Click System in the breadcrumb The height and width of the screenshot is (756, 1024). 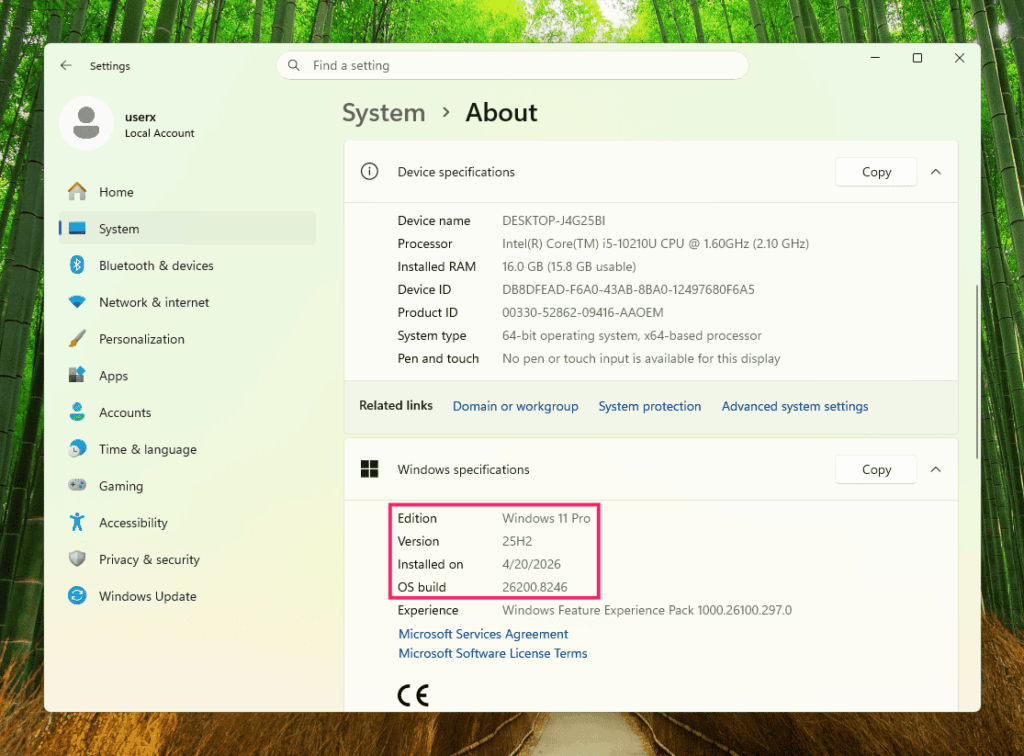coord(384,113)
